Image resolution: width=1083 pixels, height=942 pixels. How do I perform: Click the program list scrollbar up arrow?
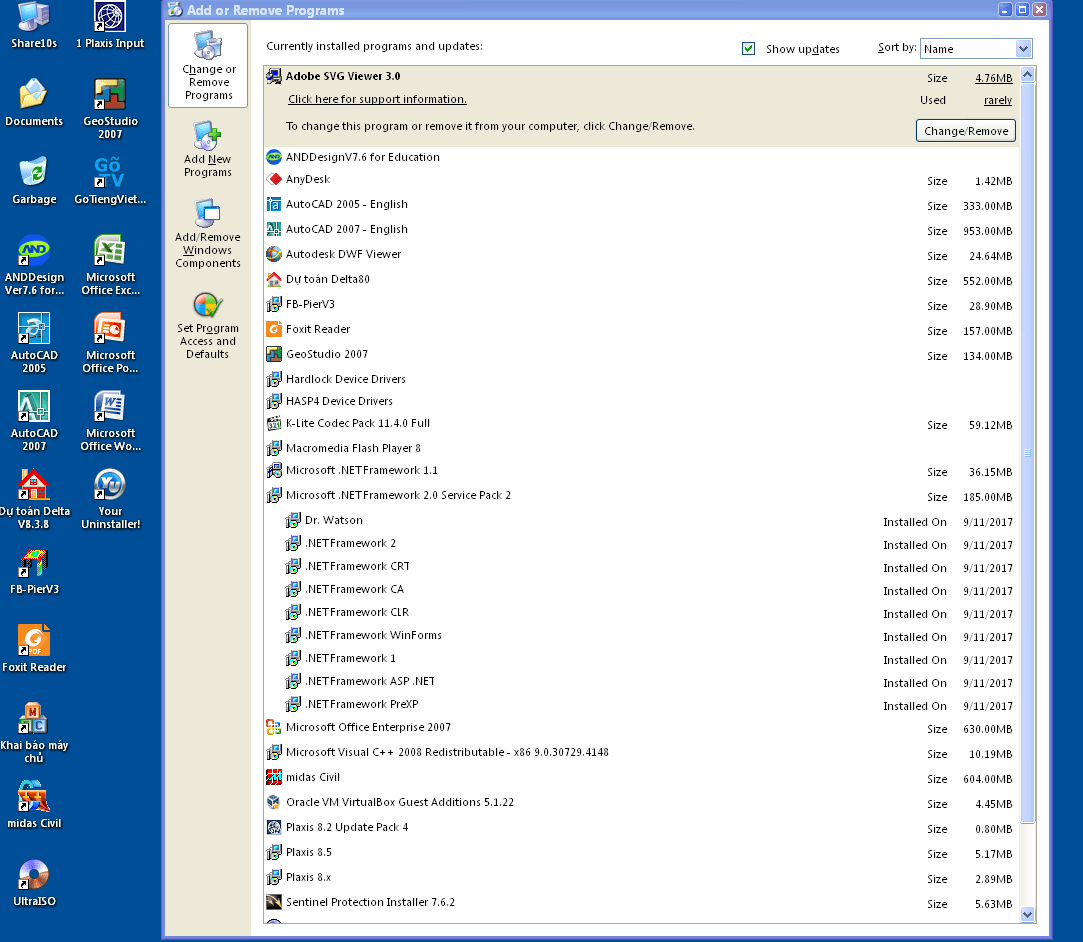1027,75
